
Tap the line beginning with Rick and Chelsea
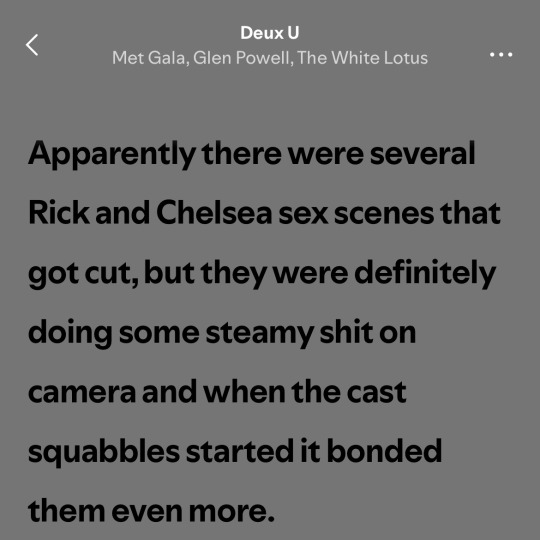[264, 213]
